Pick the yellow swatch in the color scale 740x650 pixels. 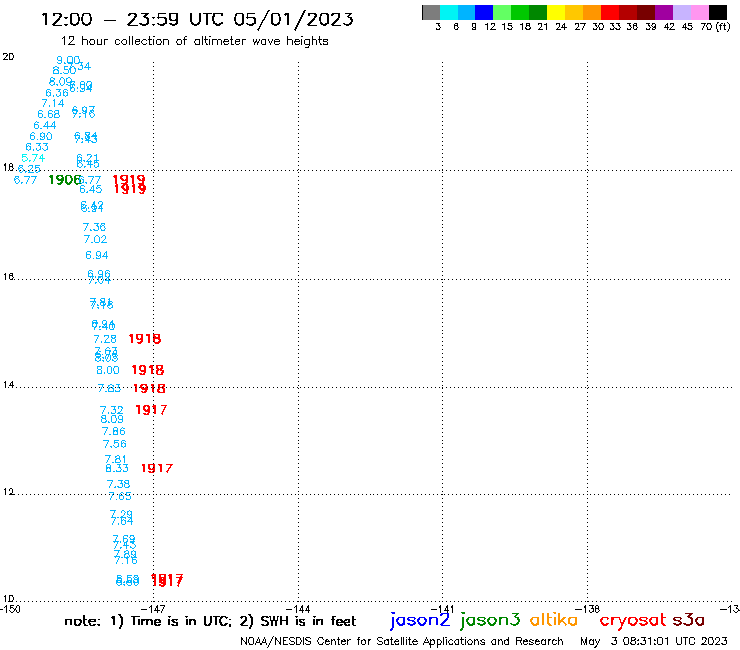(x=556, y=12)
